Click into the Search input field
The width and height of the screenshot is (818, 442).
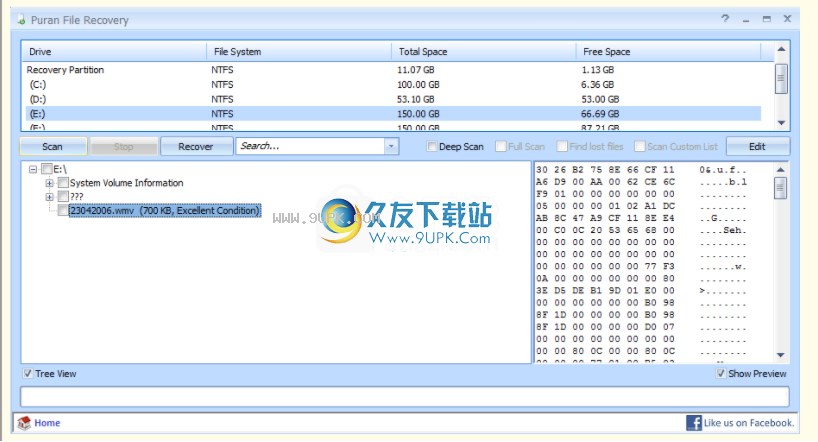311,147
